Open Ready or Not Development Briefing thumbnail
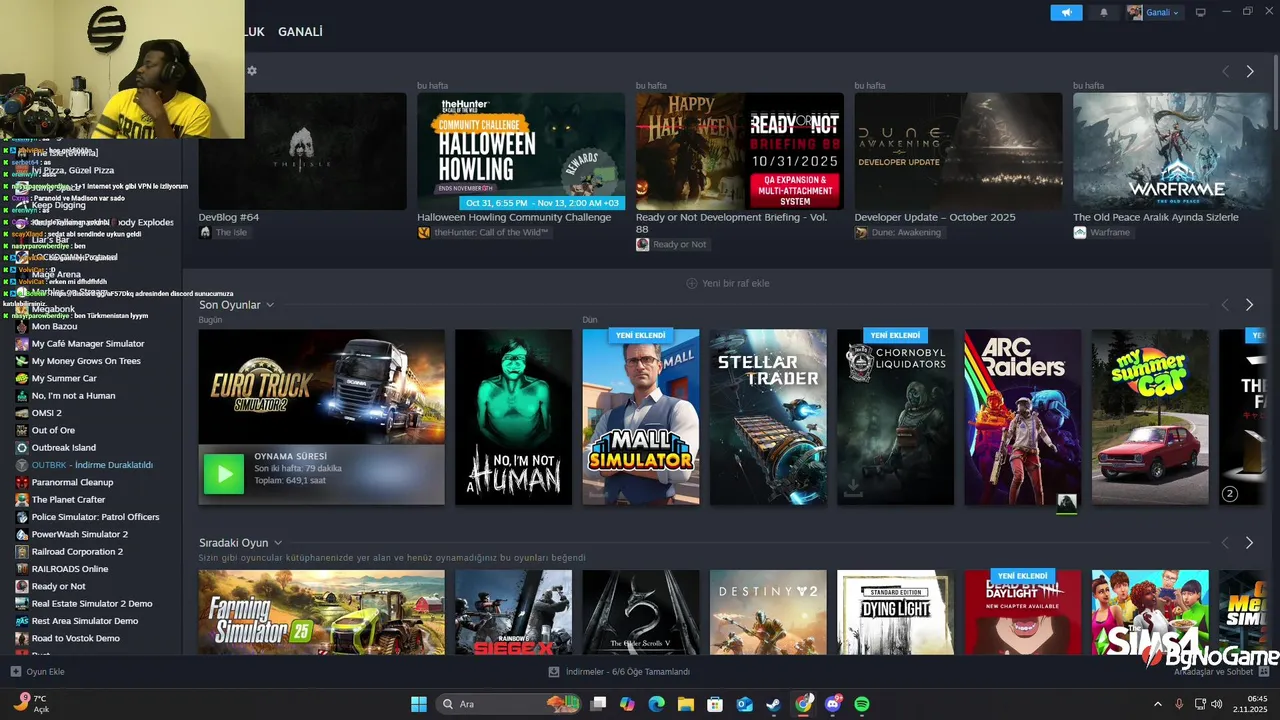This screenshot has height=720, width=1280. point(740,151)
